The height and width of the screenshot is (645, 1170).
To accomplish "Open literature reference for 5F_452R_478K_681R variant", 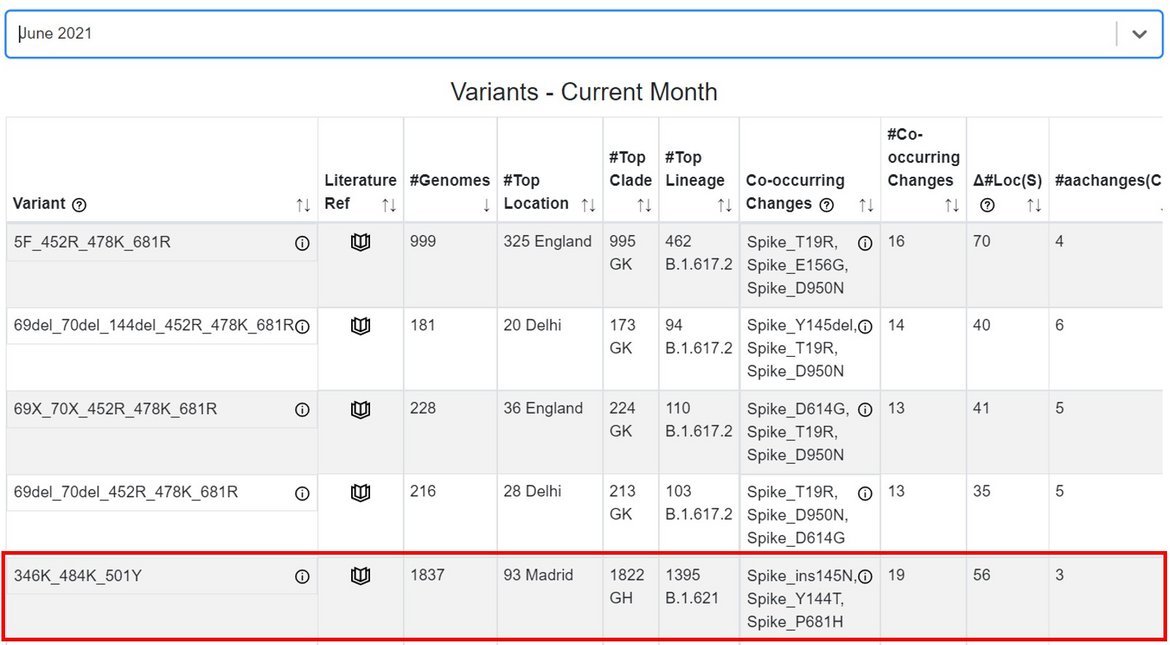I will pos(361,243).
